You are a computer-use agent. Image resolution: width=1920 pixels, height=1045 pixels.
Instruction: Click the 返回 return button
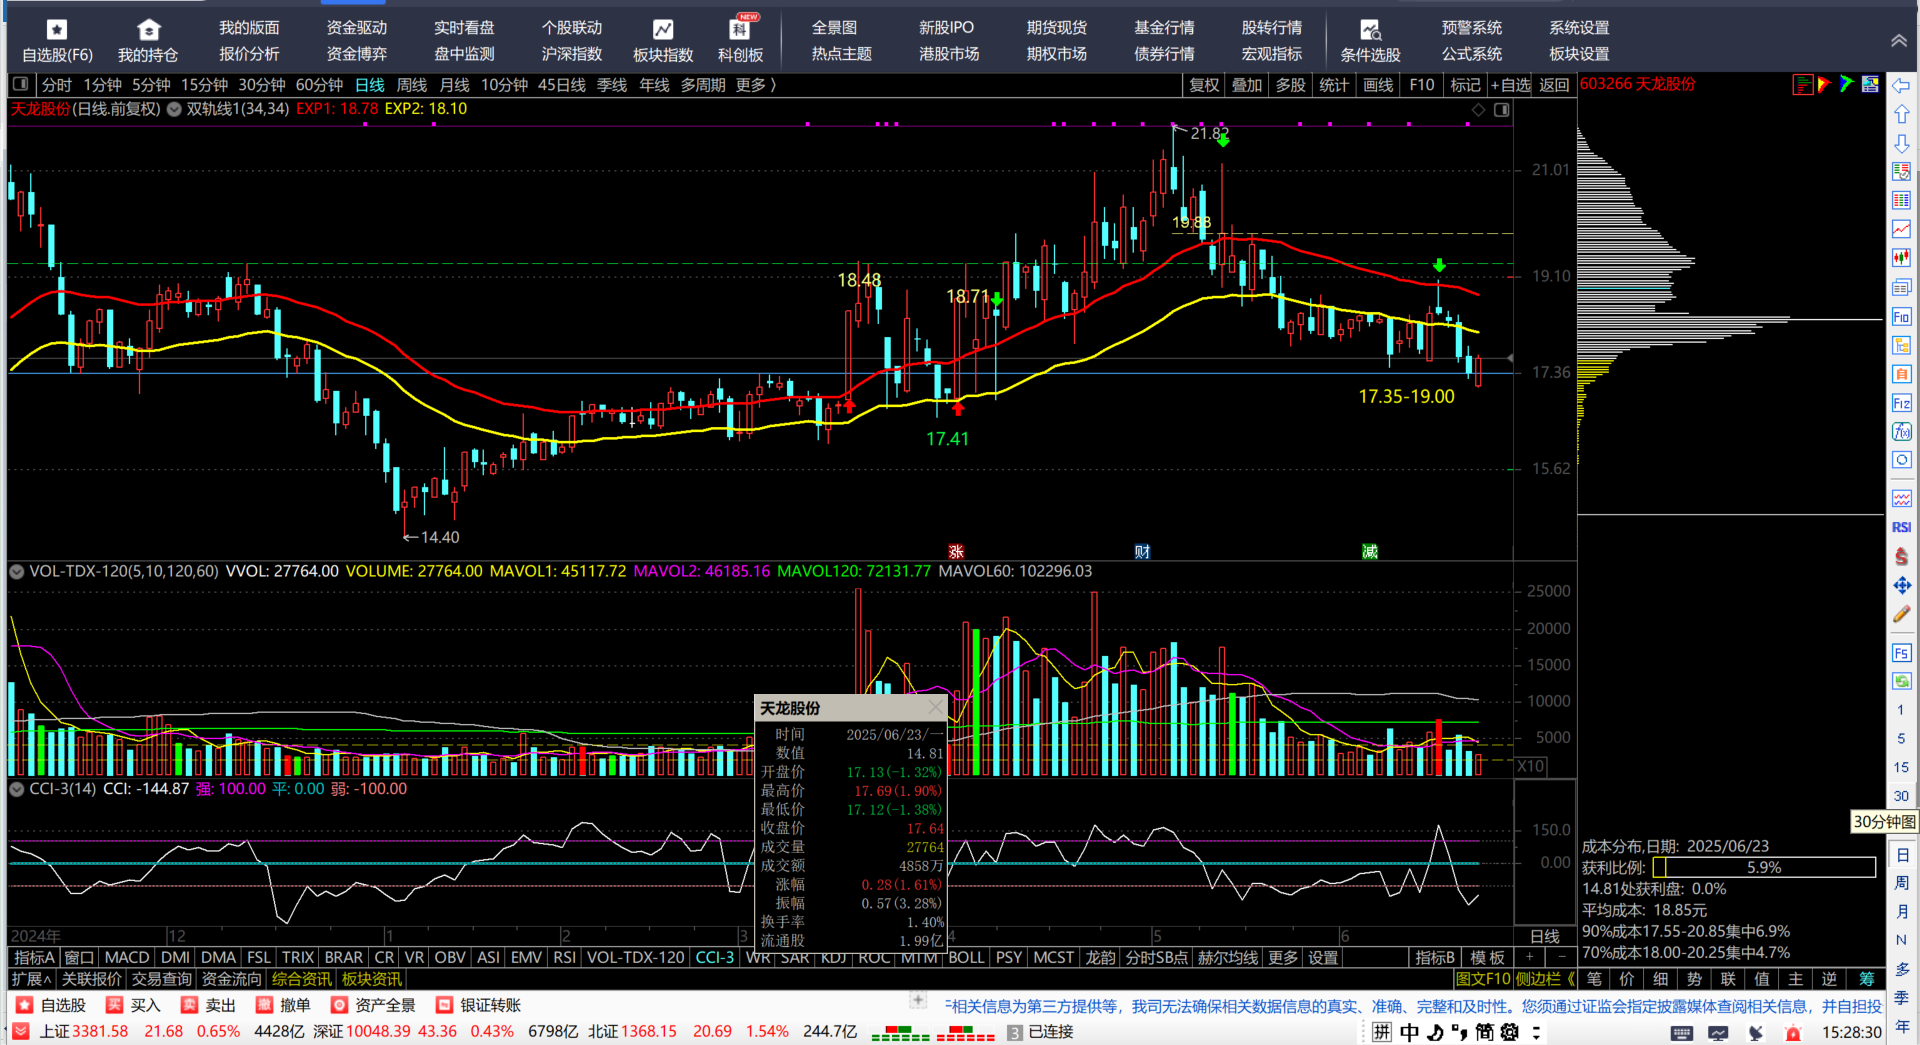coord(1553,85)
